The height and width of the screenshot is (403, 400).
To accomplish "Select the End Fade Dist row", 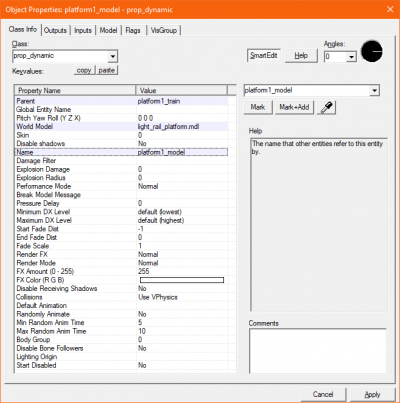I will point(122,237).
